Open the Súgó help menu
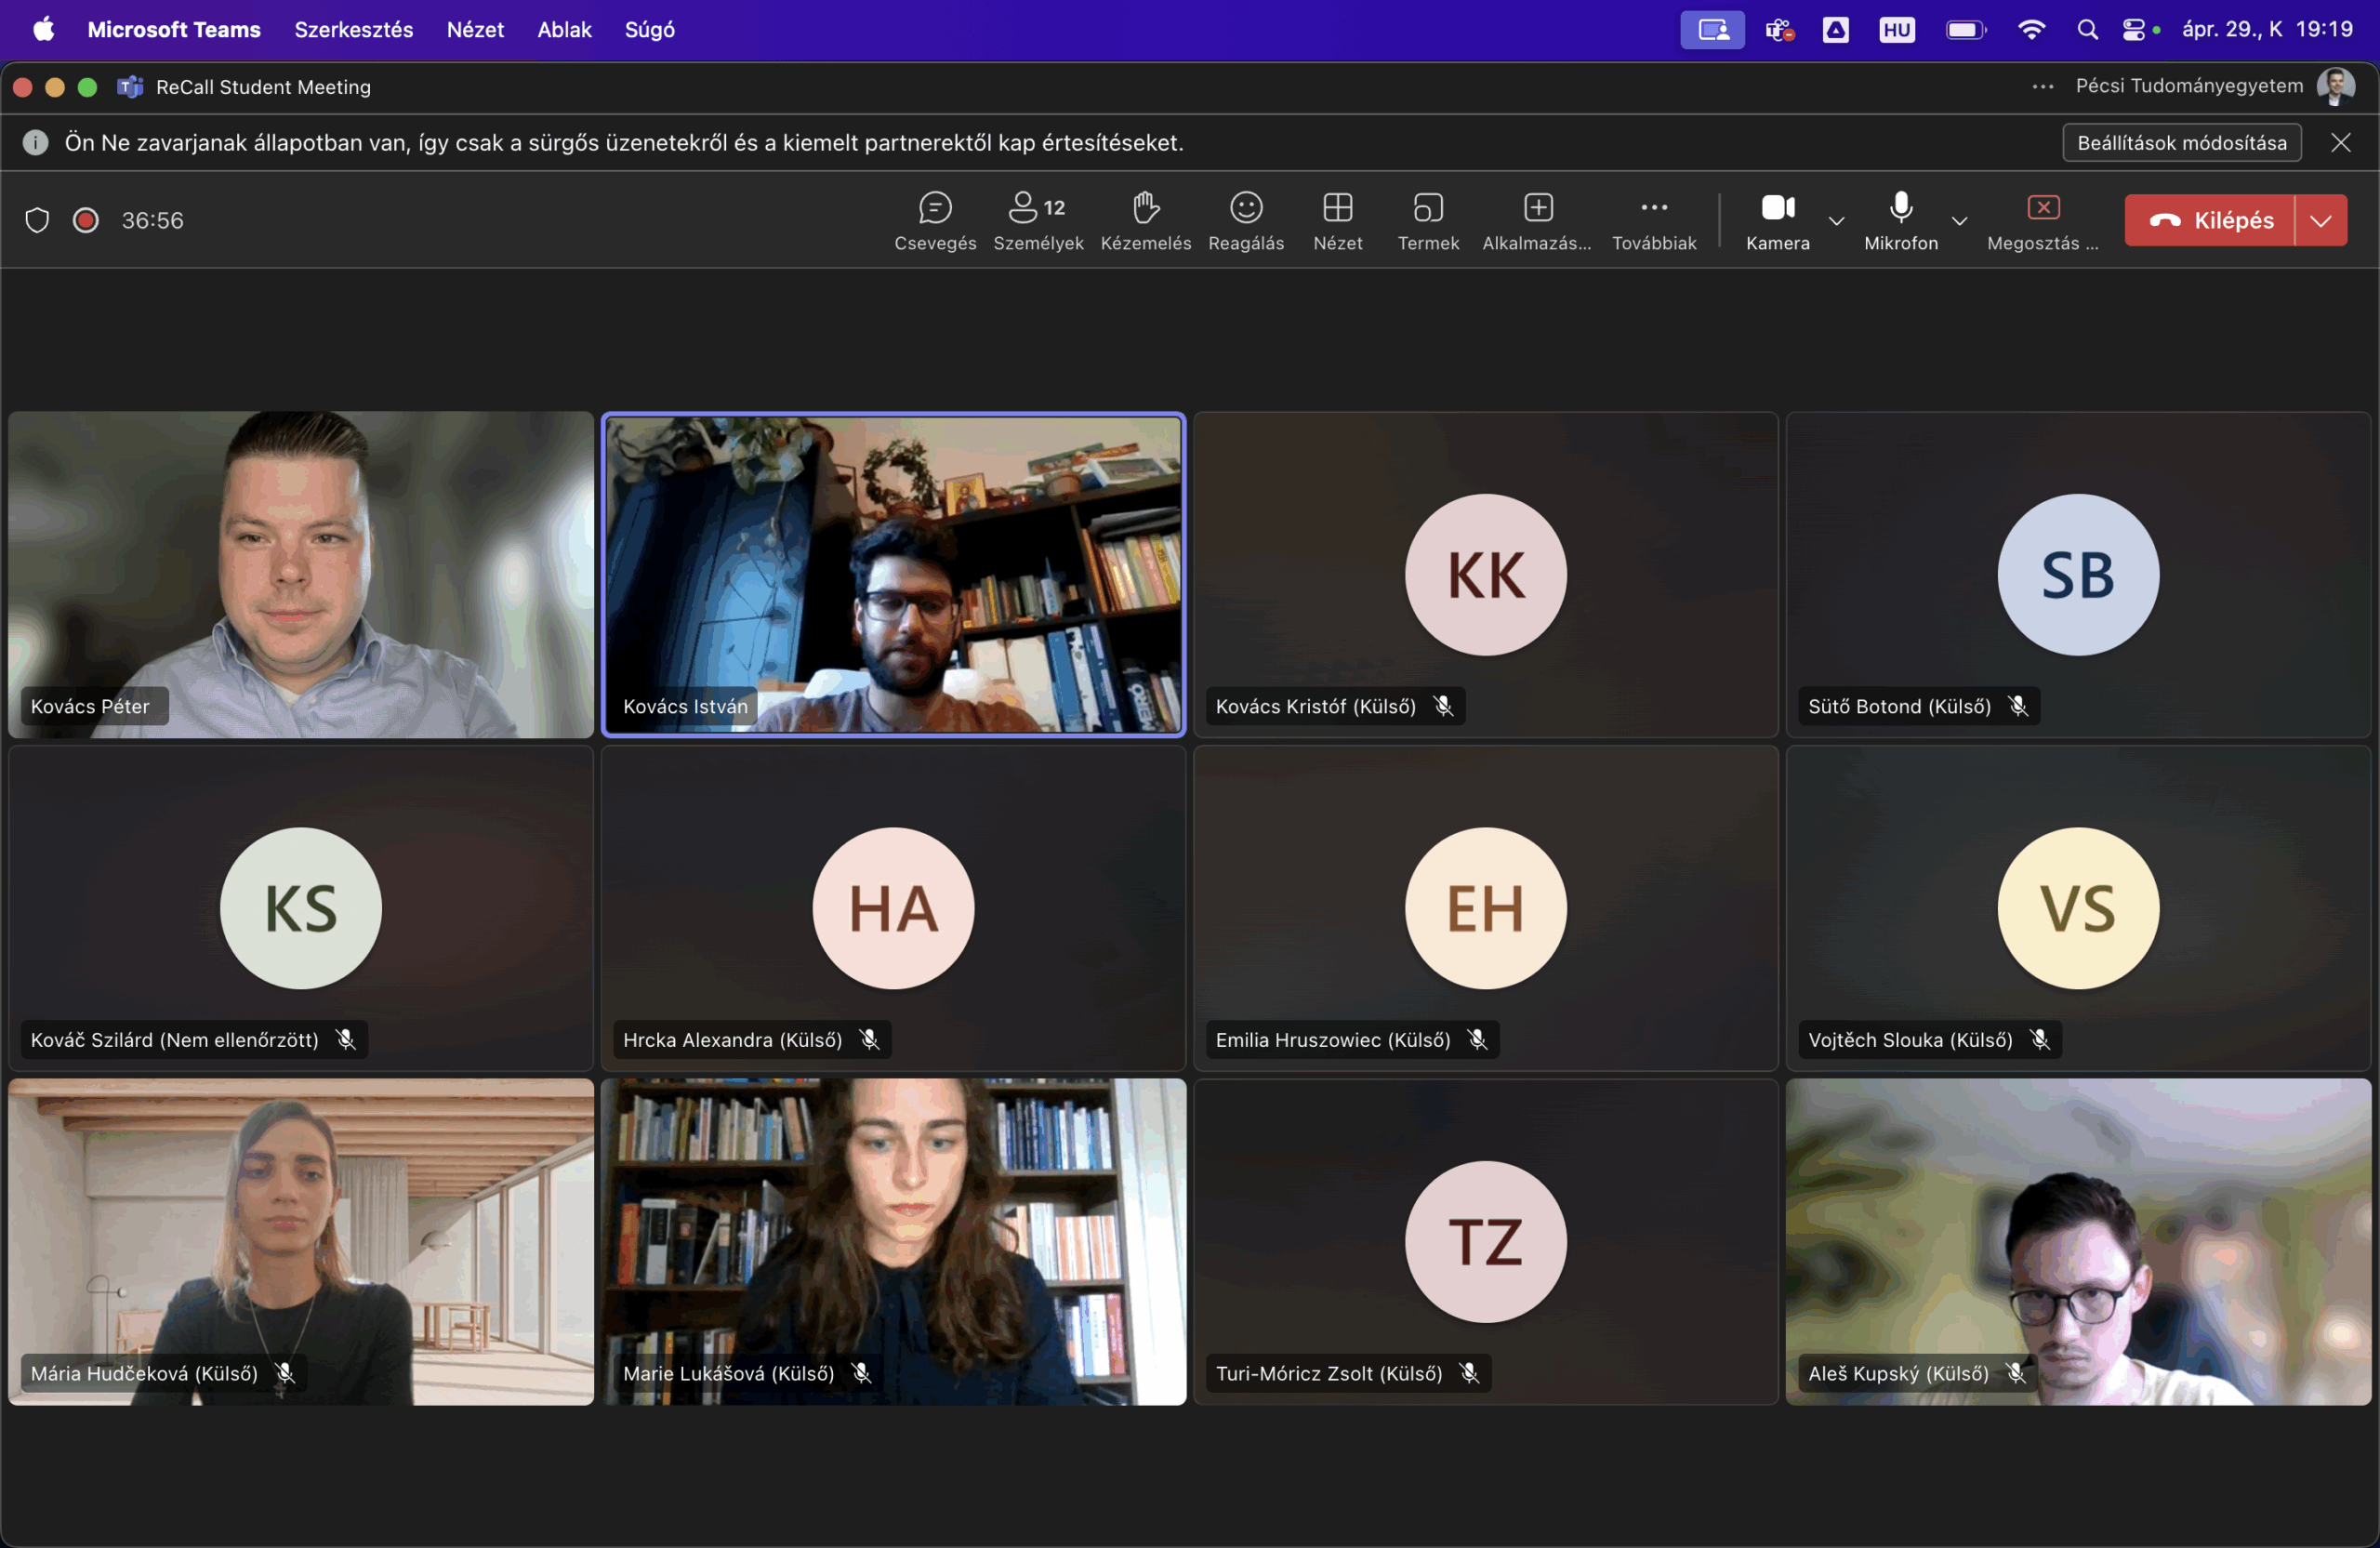Screen dimensions: 2380x1548 (650, 30)
